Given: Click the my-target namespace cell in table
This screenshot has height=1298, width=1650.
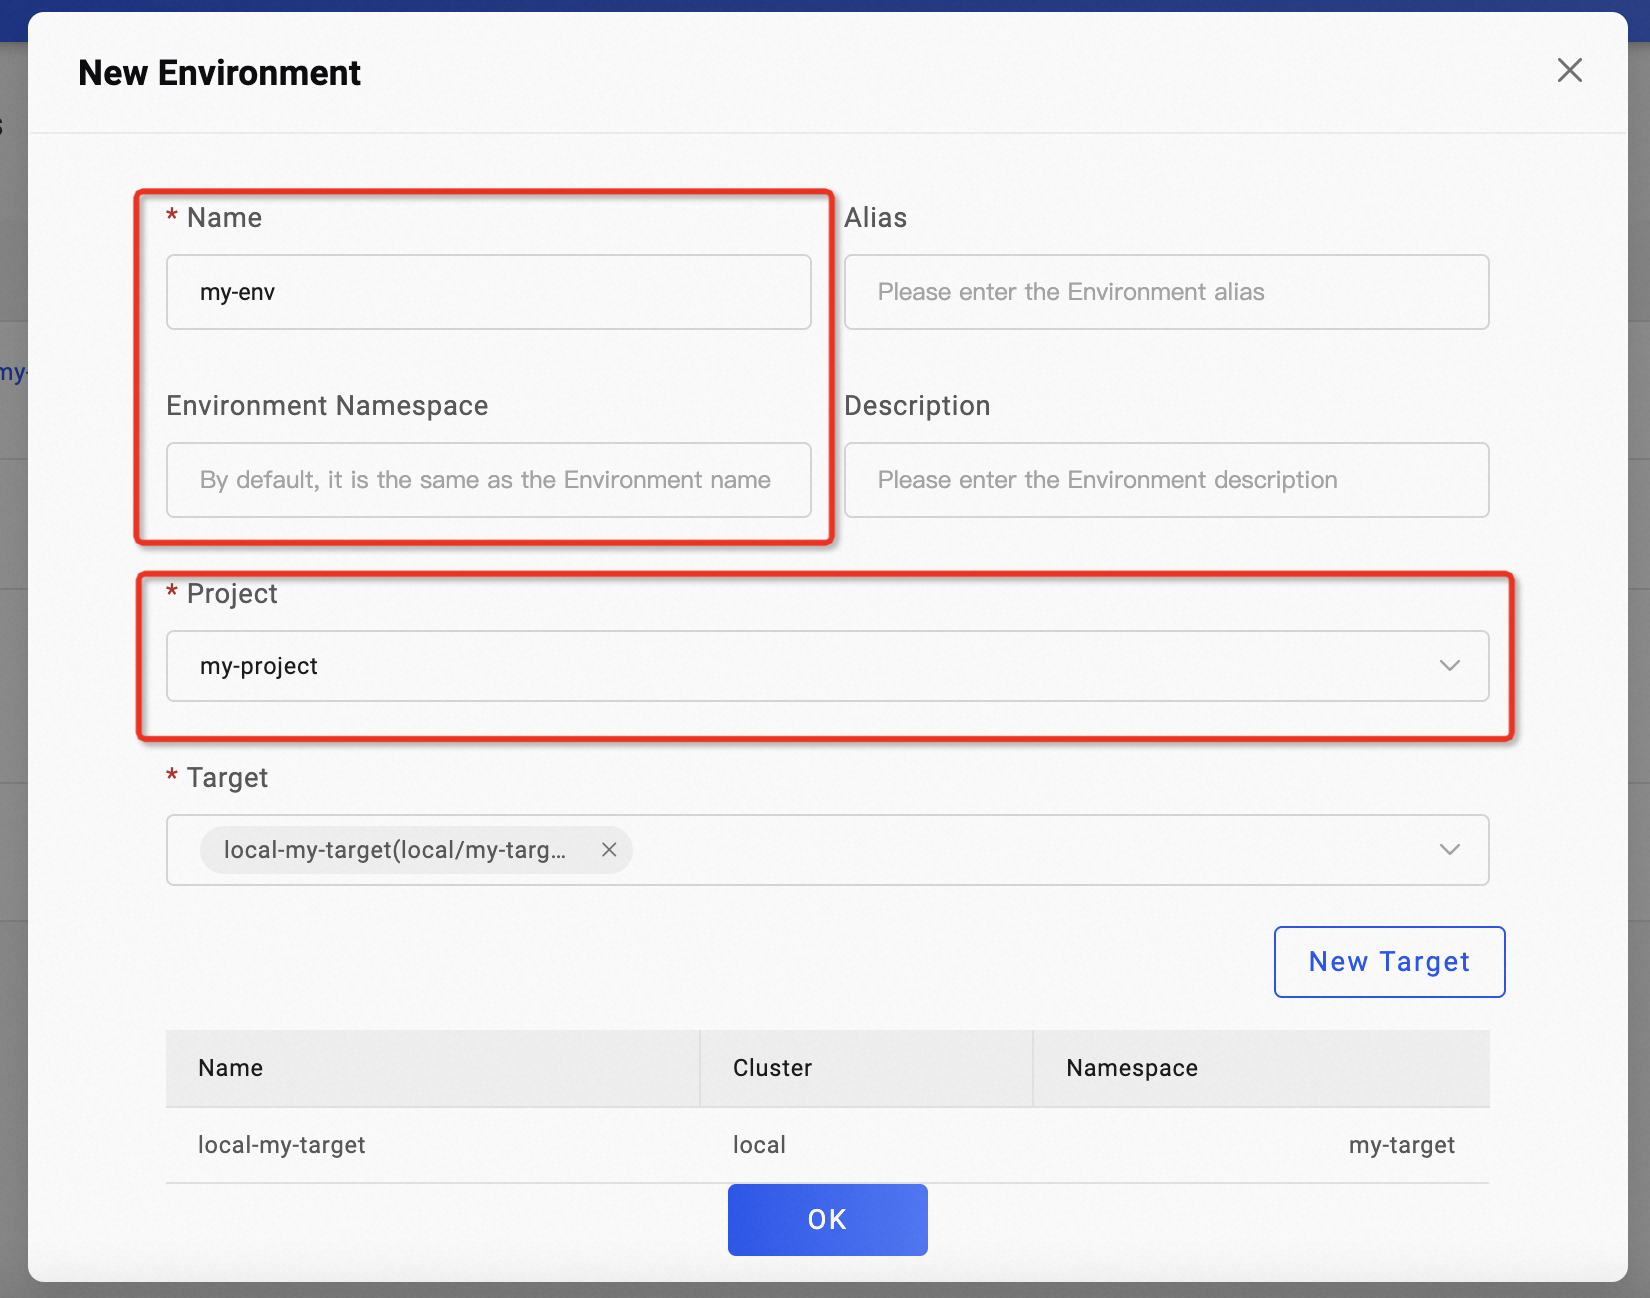Looking at the screenshot, I should click(x=1401, y=1145).
